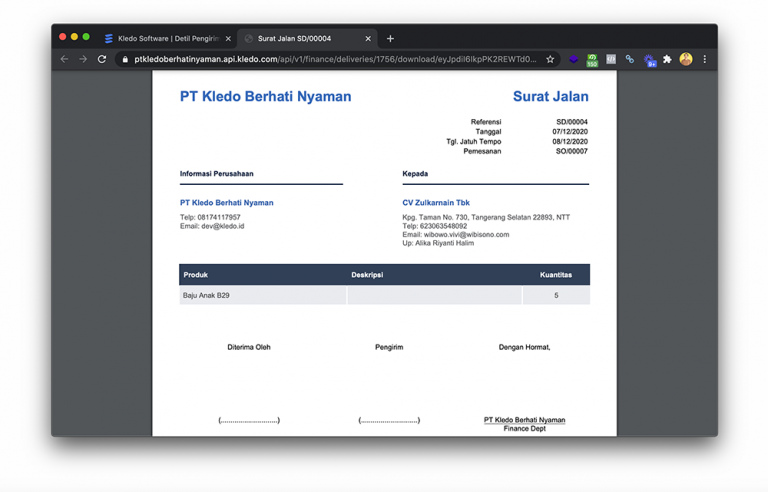Click the red close window button
This screenshot has height=492, width=768.
coord(63,37)
